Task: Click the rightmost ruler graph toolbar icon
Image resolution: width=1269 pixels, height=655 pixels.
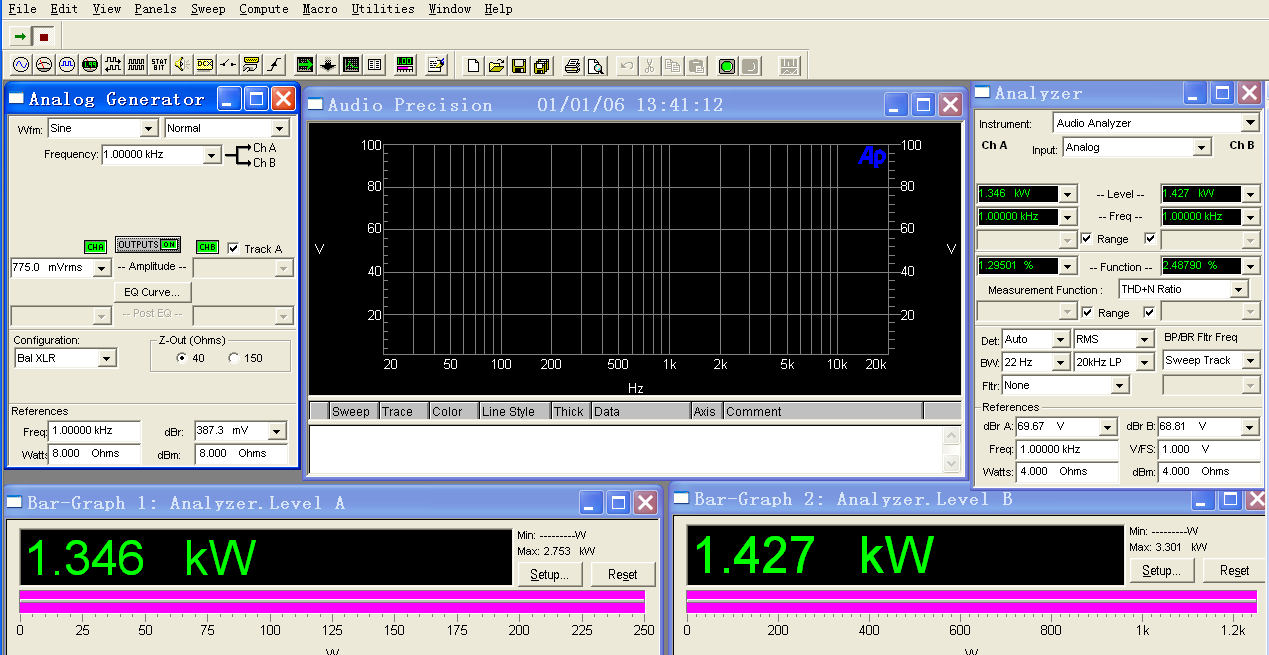Action: tap(790, 66)
